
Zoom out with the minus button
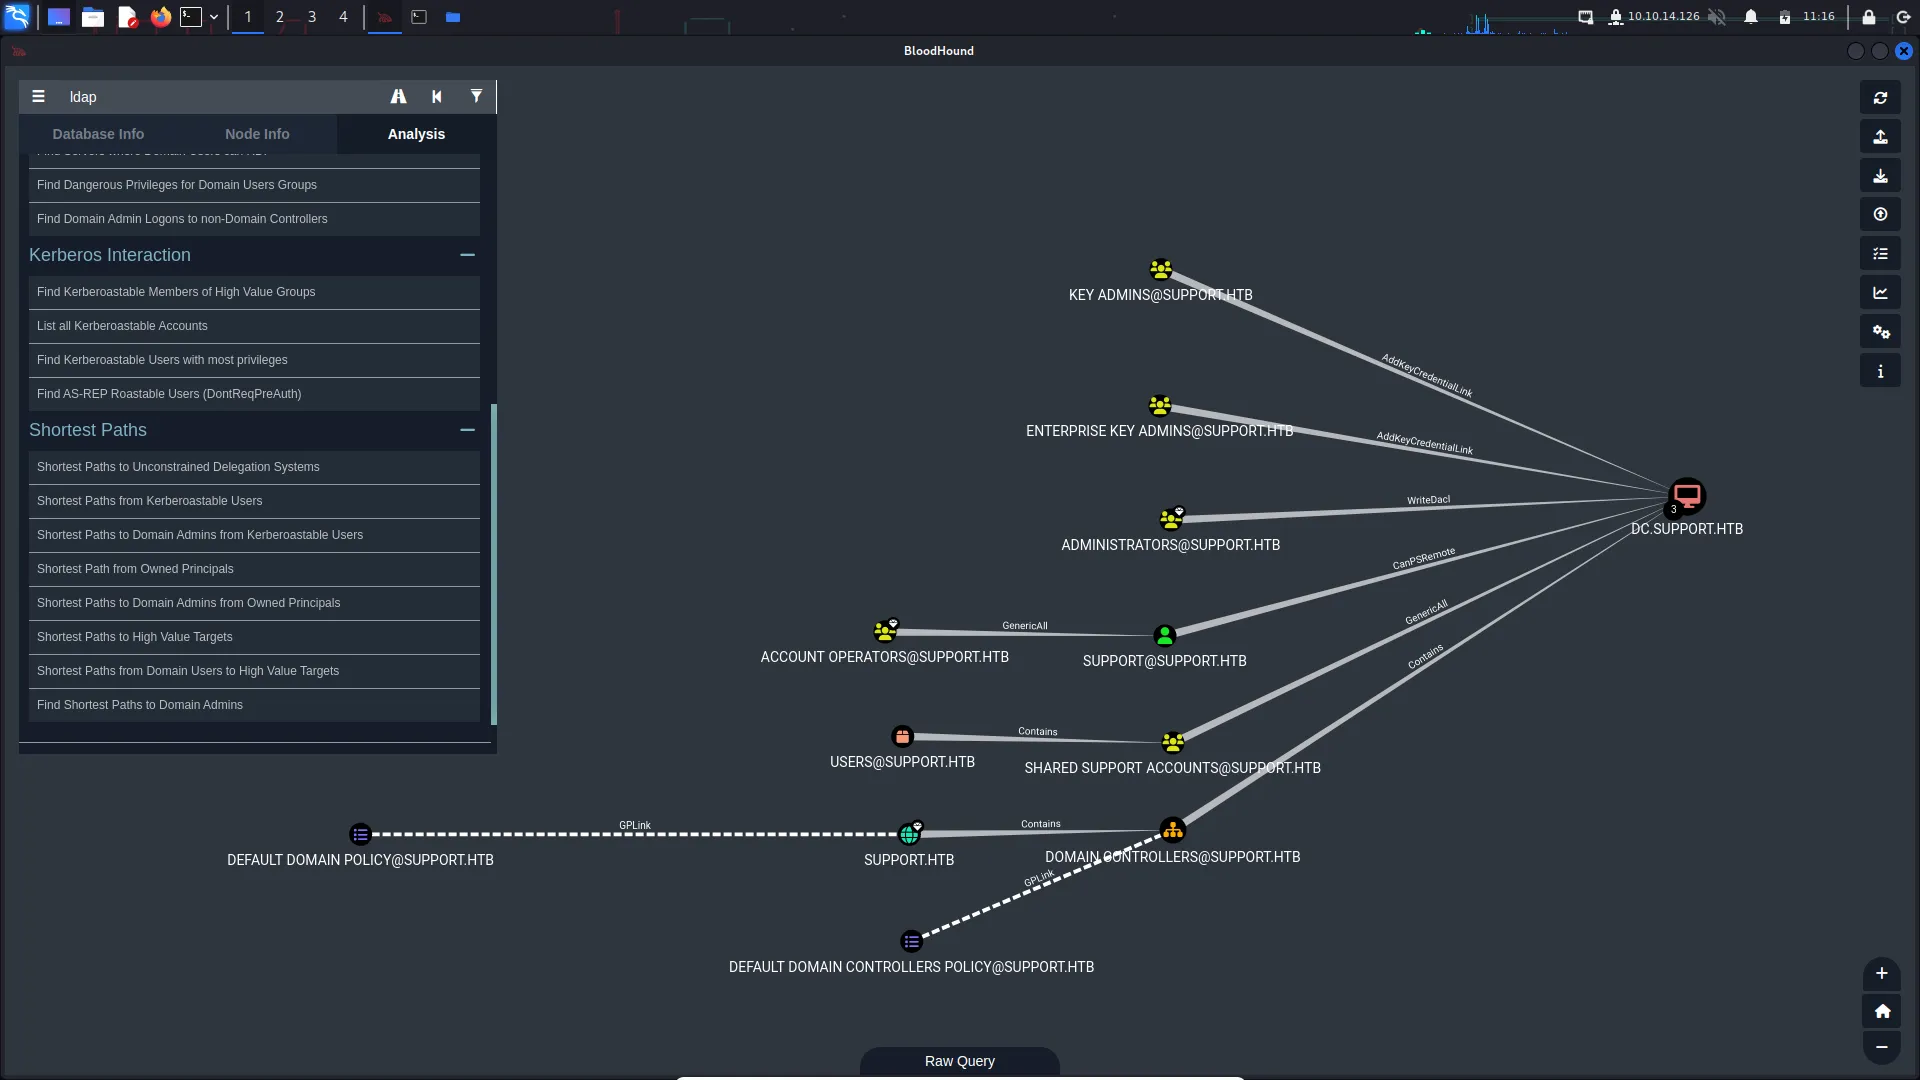[x=1881, y=1047]
